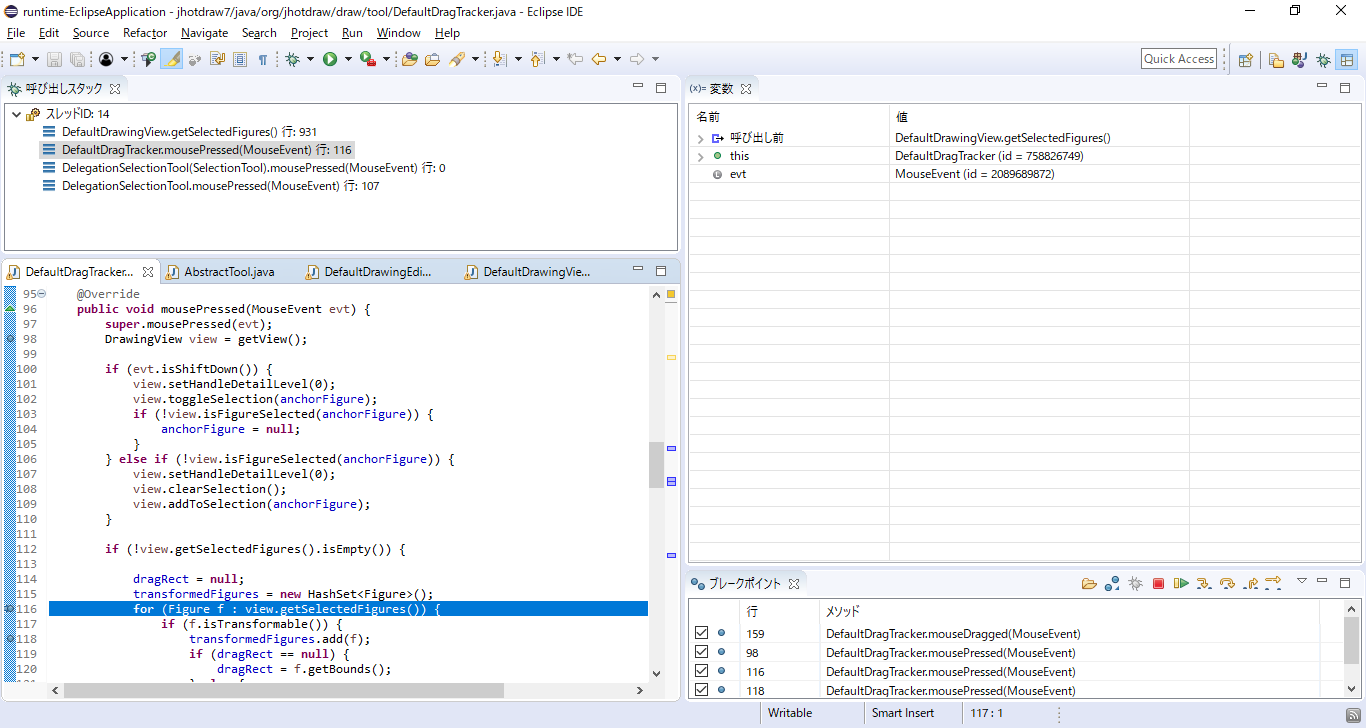Select DelegationSelectionTool.mousePressed 行: 107 frame
The image size is (1366, 728).
point(220,186)
